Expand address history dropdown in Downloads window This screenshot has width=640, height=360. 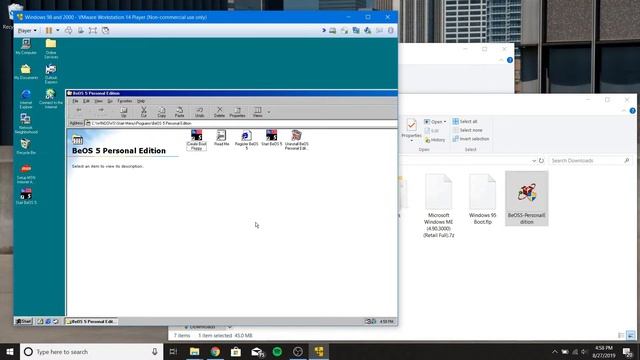[533, 161]
